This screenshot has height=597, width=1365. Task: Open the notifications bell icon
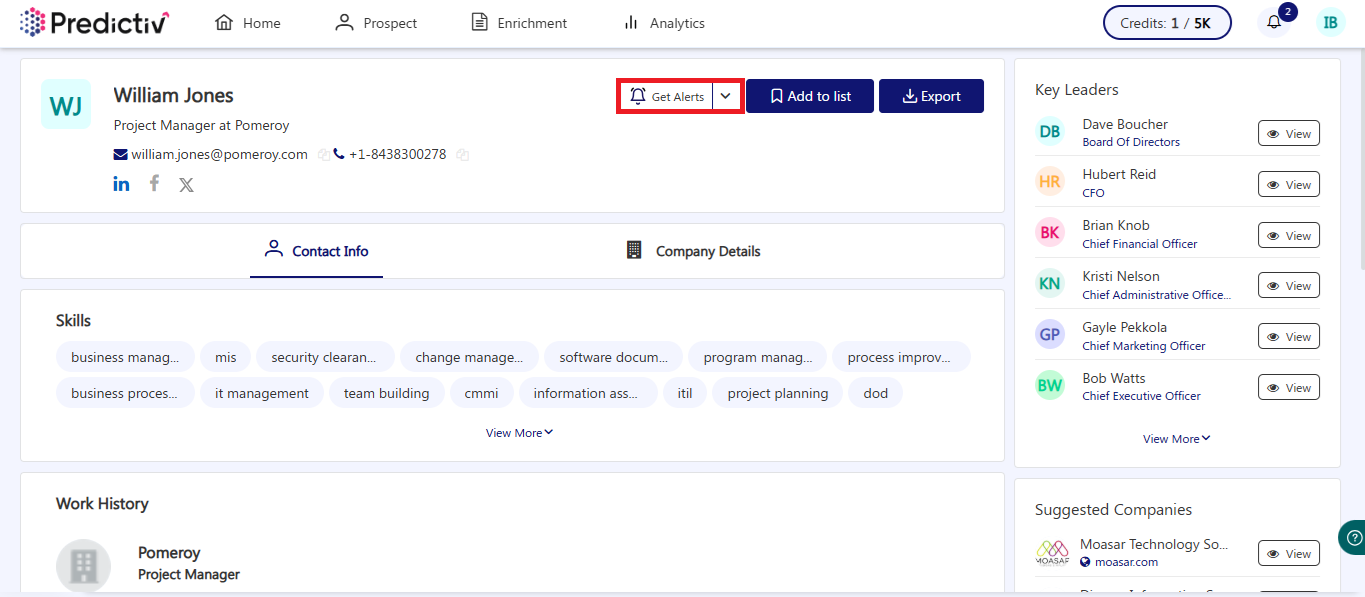pos(1273,22)
